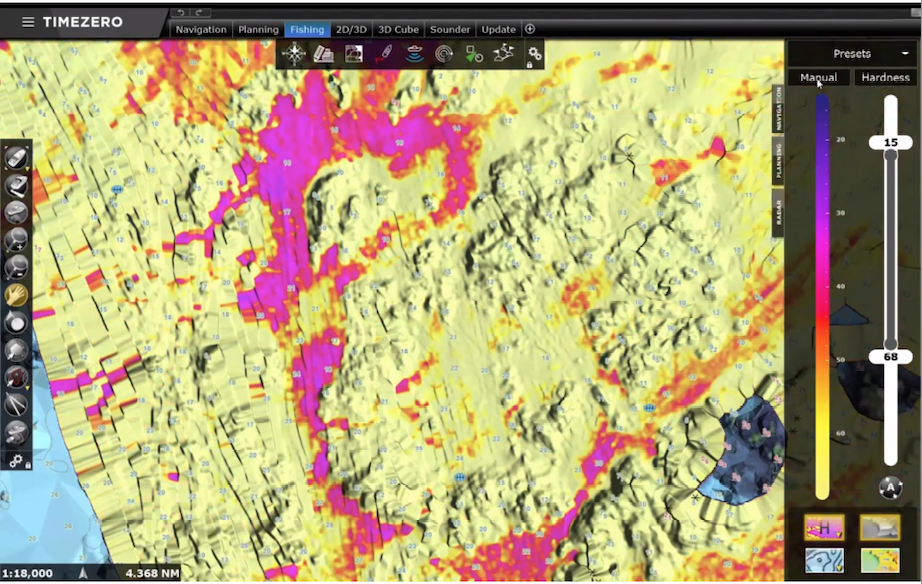Click the 68 depth slider handle
This screenshot has width=922, height=584.
pos(890,357)
